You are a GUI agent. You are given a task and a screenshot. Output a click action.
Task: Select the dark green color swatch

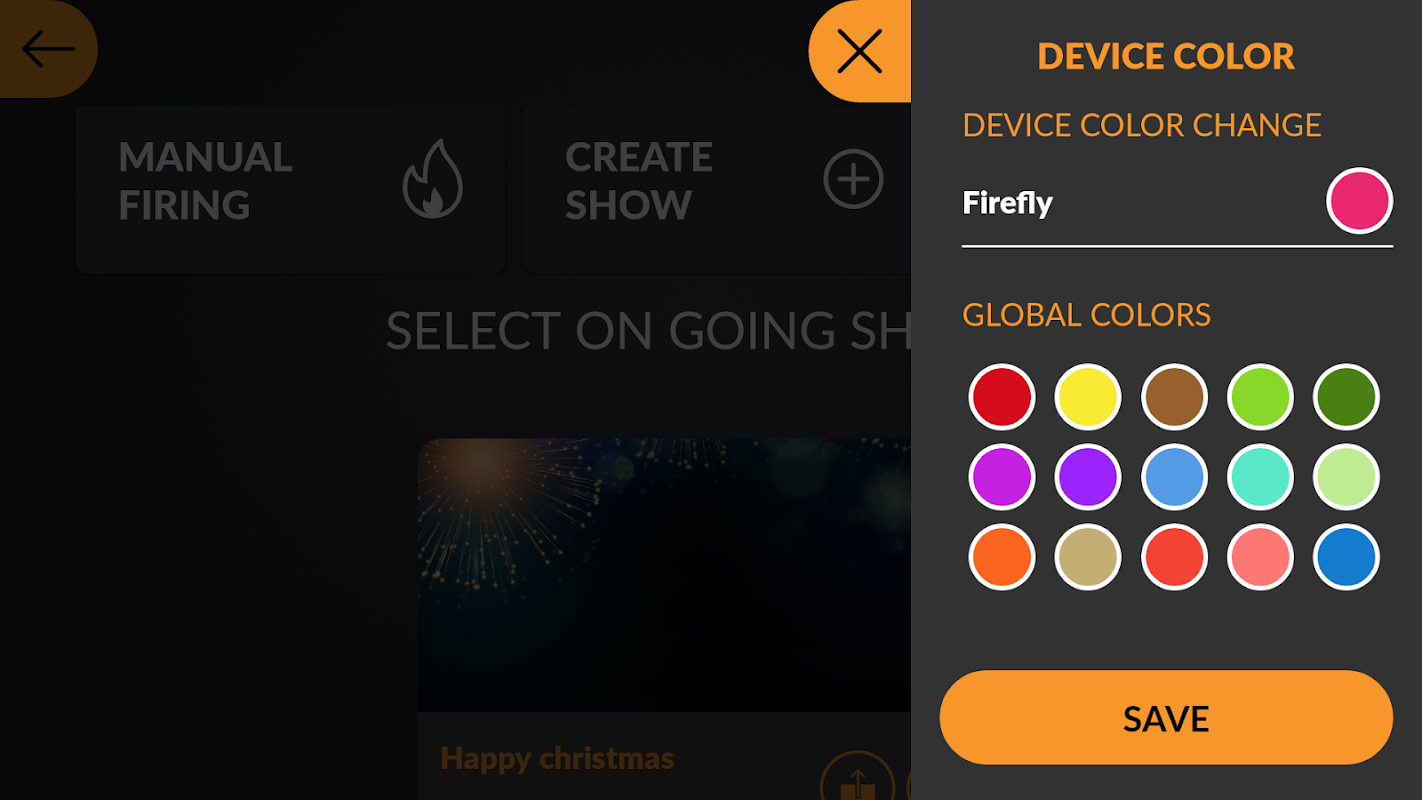1346,397
